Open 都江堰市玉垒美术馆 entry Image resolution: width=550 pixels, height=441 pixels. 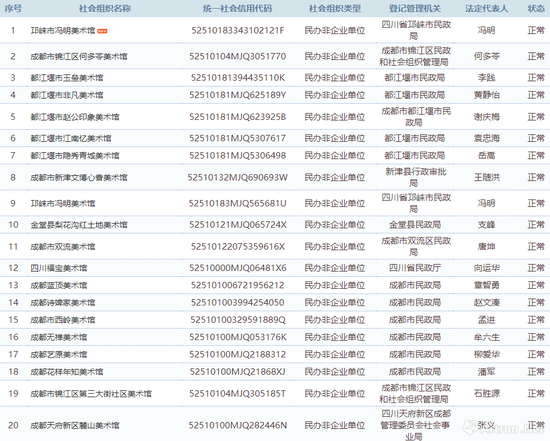pos(67,78)
